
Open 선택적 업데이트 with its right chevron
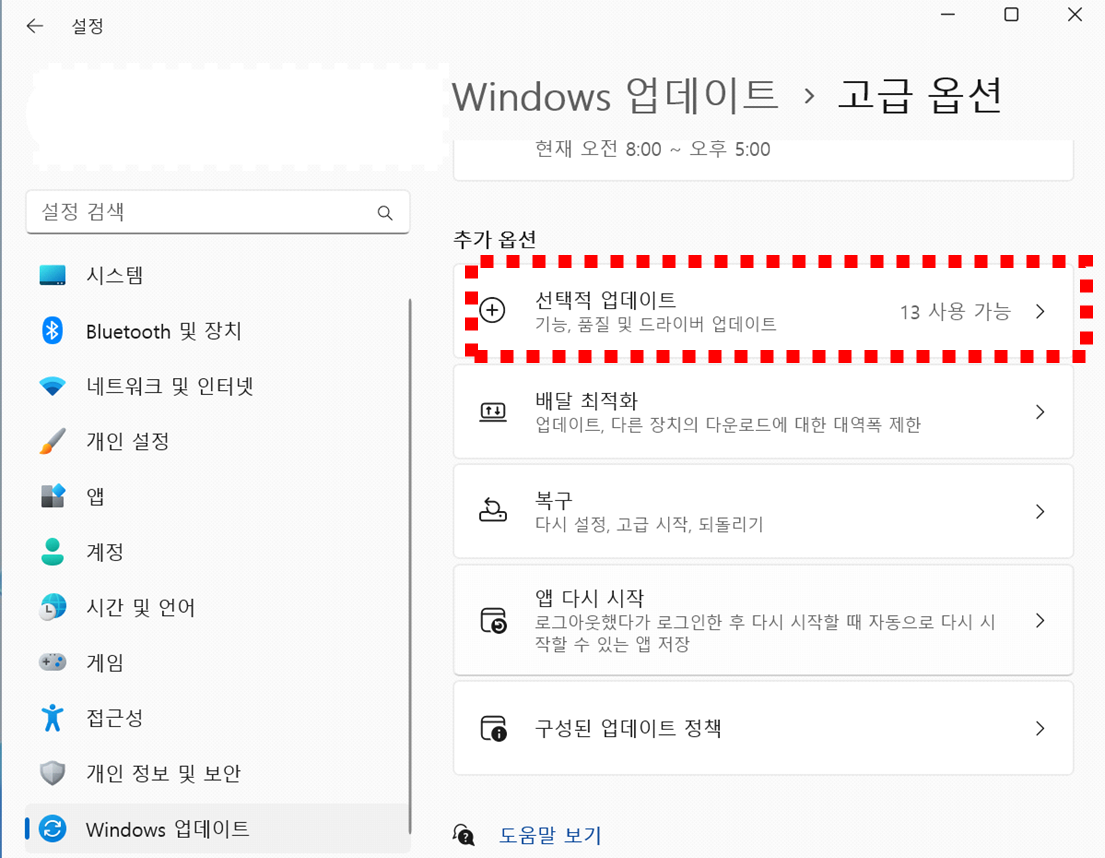(x=1040, y=311)
